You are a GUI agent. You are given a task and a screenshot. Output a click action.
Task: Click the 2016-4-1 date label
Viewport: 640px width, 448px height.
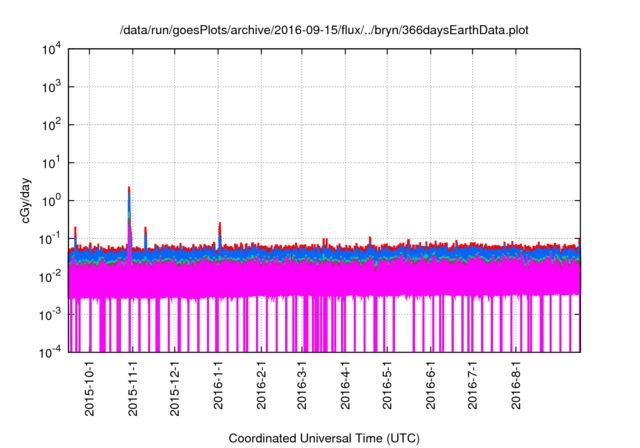click(345, 385)
